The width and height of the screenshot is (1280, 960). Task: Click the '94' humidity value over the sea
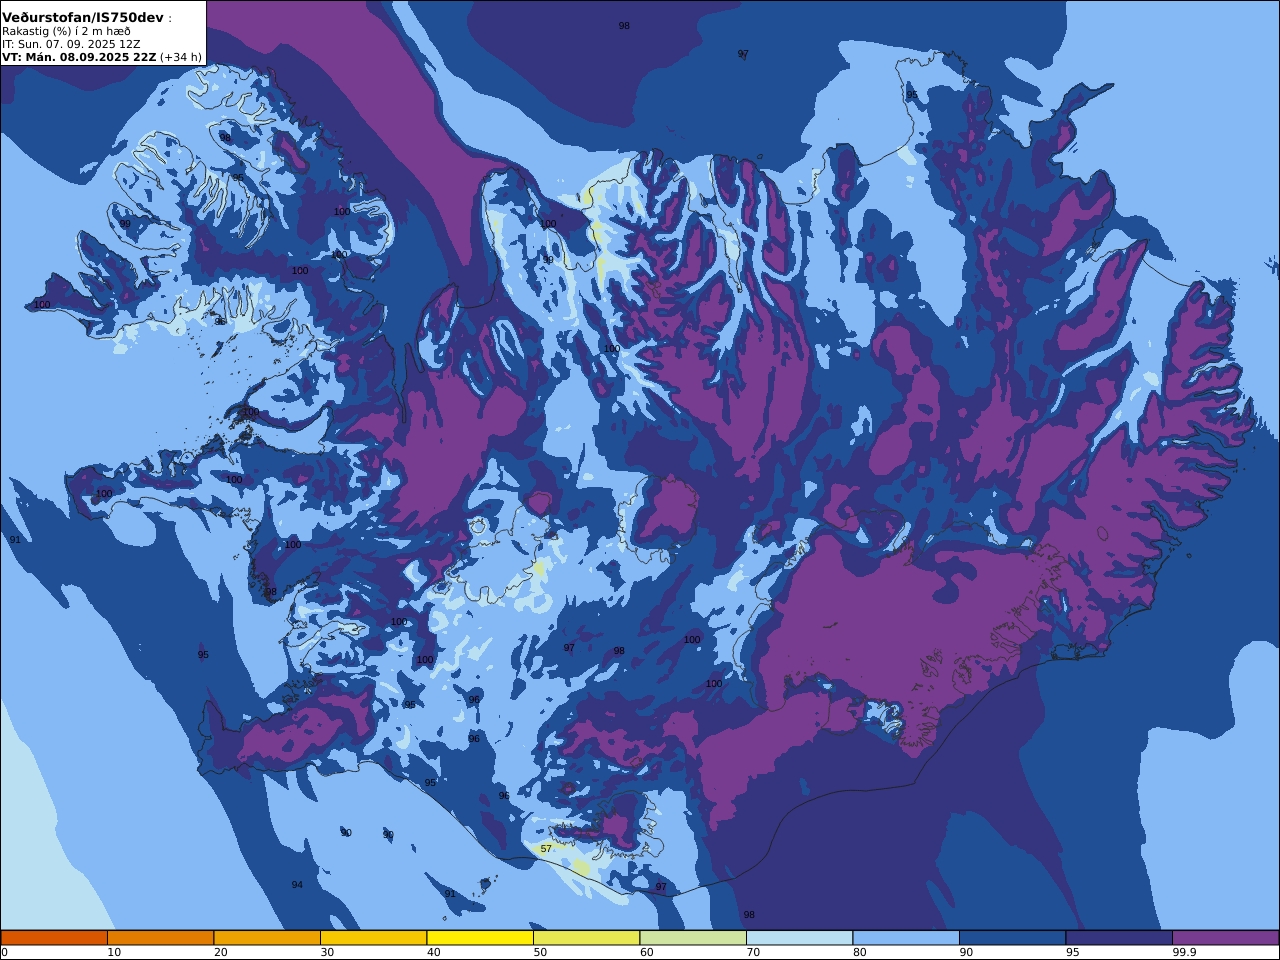pos(297,885)
